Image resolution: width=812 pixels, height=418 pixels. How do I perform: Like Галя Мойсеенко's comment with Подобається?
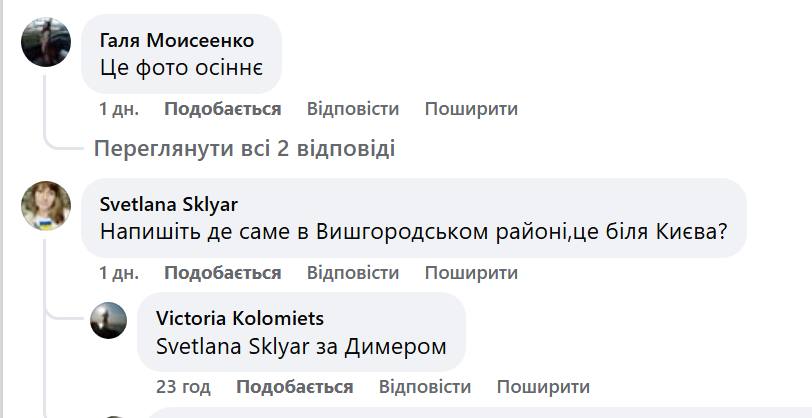222,108
